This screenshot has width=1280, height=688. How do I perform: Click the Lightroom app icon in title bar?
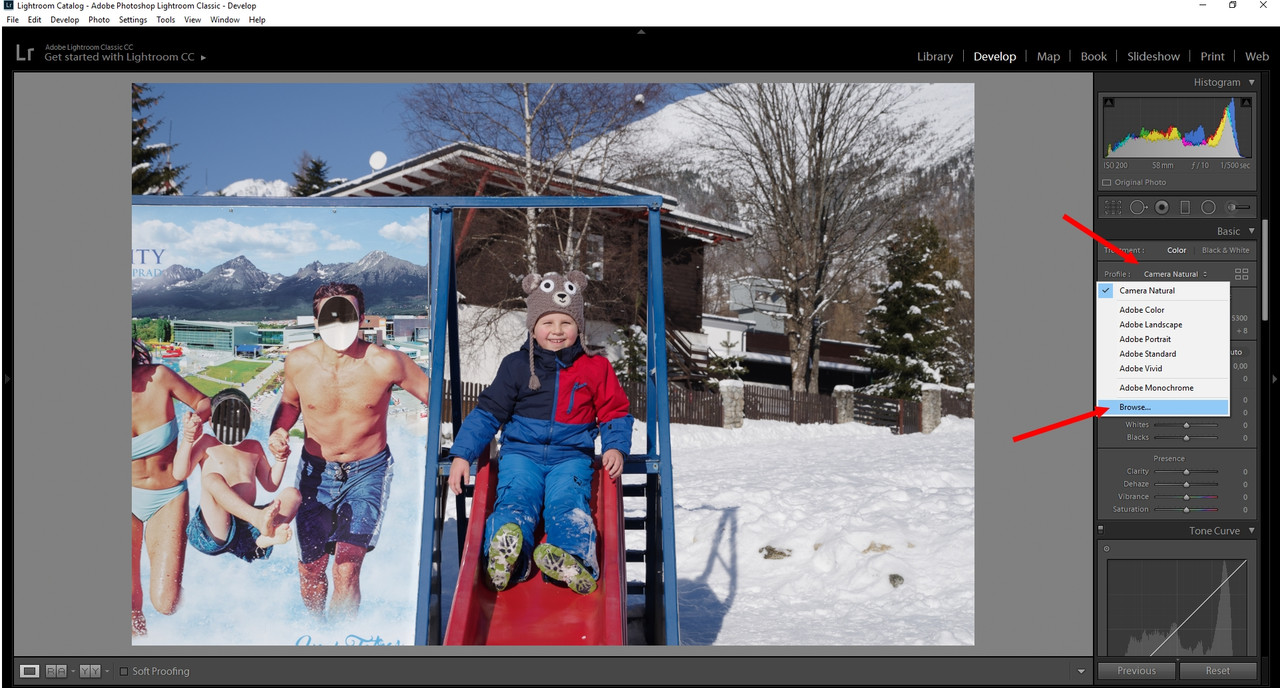click(8, 5)
